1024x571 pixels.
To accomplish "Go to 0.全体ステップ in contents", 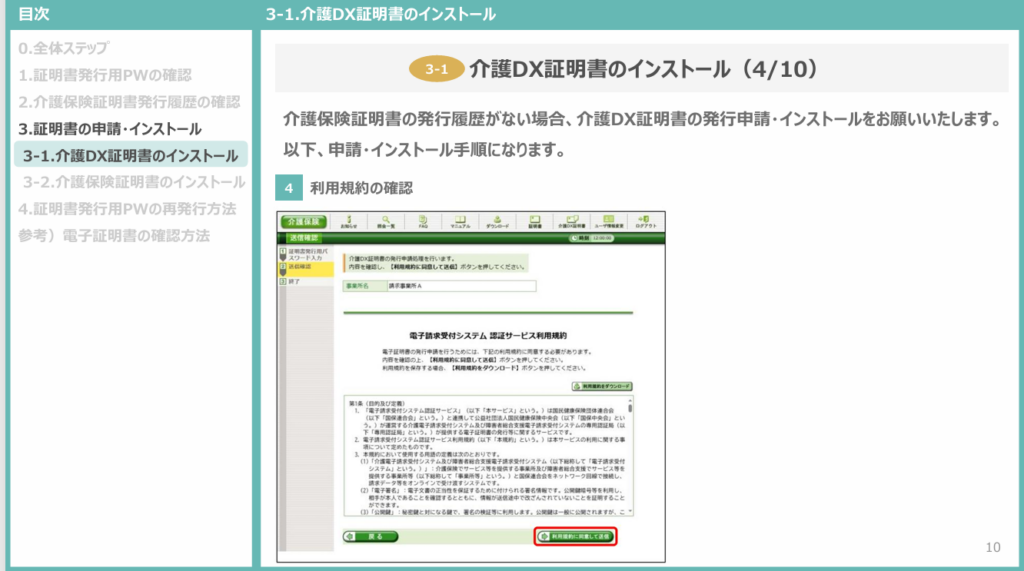I will (x=63, y=48).
